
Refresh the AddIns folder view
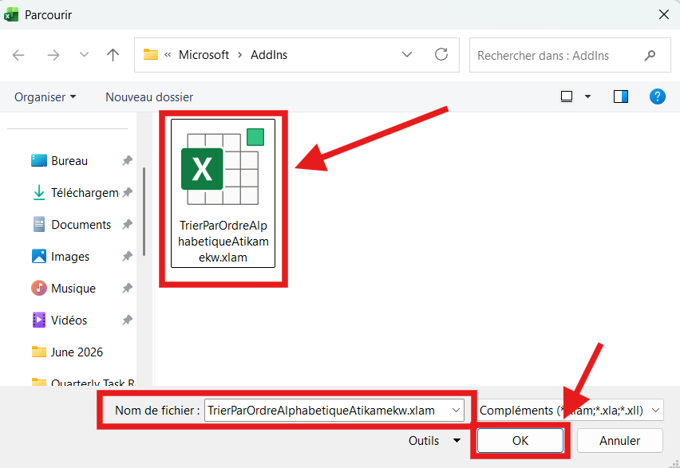pos(441,55)
